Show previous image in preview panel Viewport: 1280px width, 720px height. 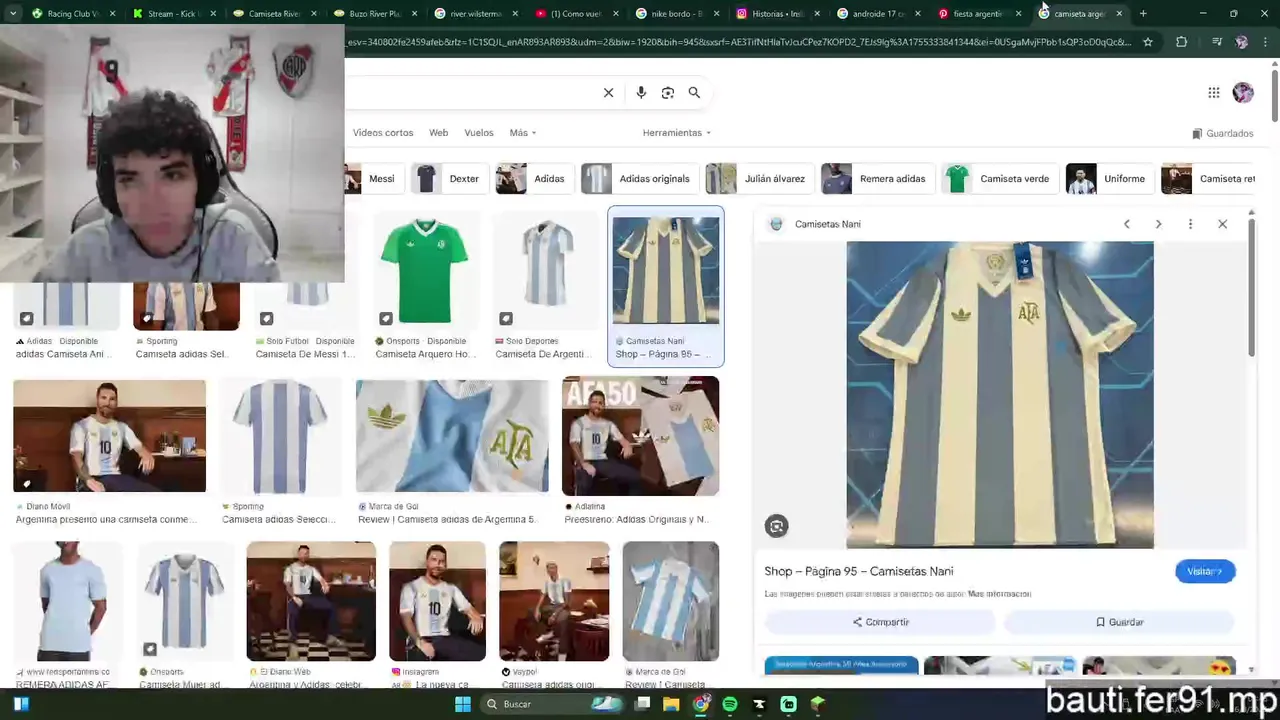(1127, 224)
